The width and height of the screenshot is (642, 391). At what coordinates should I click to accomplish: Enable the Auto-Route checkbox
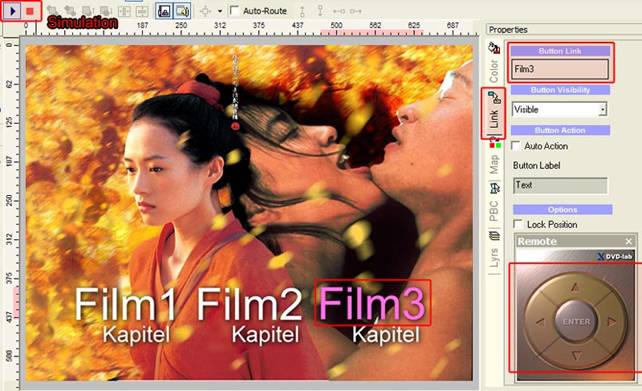(x=235, y=11)
